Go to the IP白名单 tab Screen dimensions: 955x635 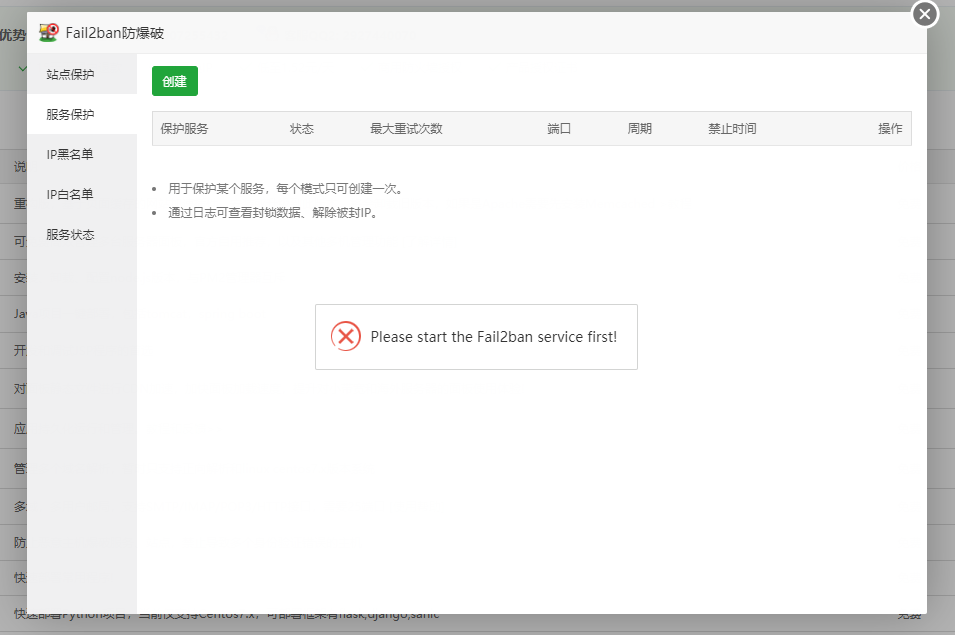(x=70, y=195)
